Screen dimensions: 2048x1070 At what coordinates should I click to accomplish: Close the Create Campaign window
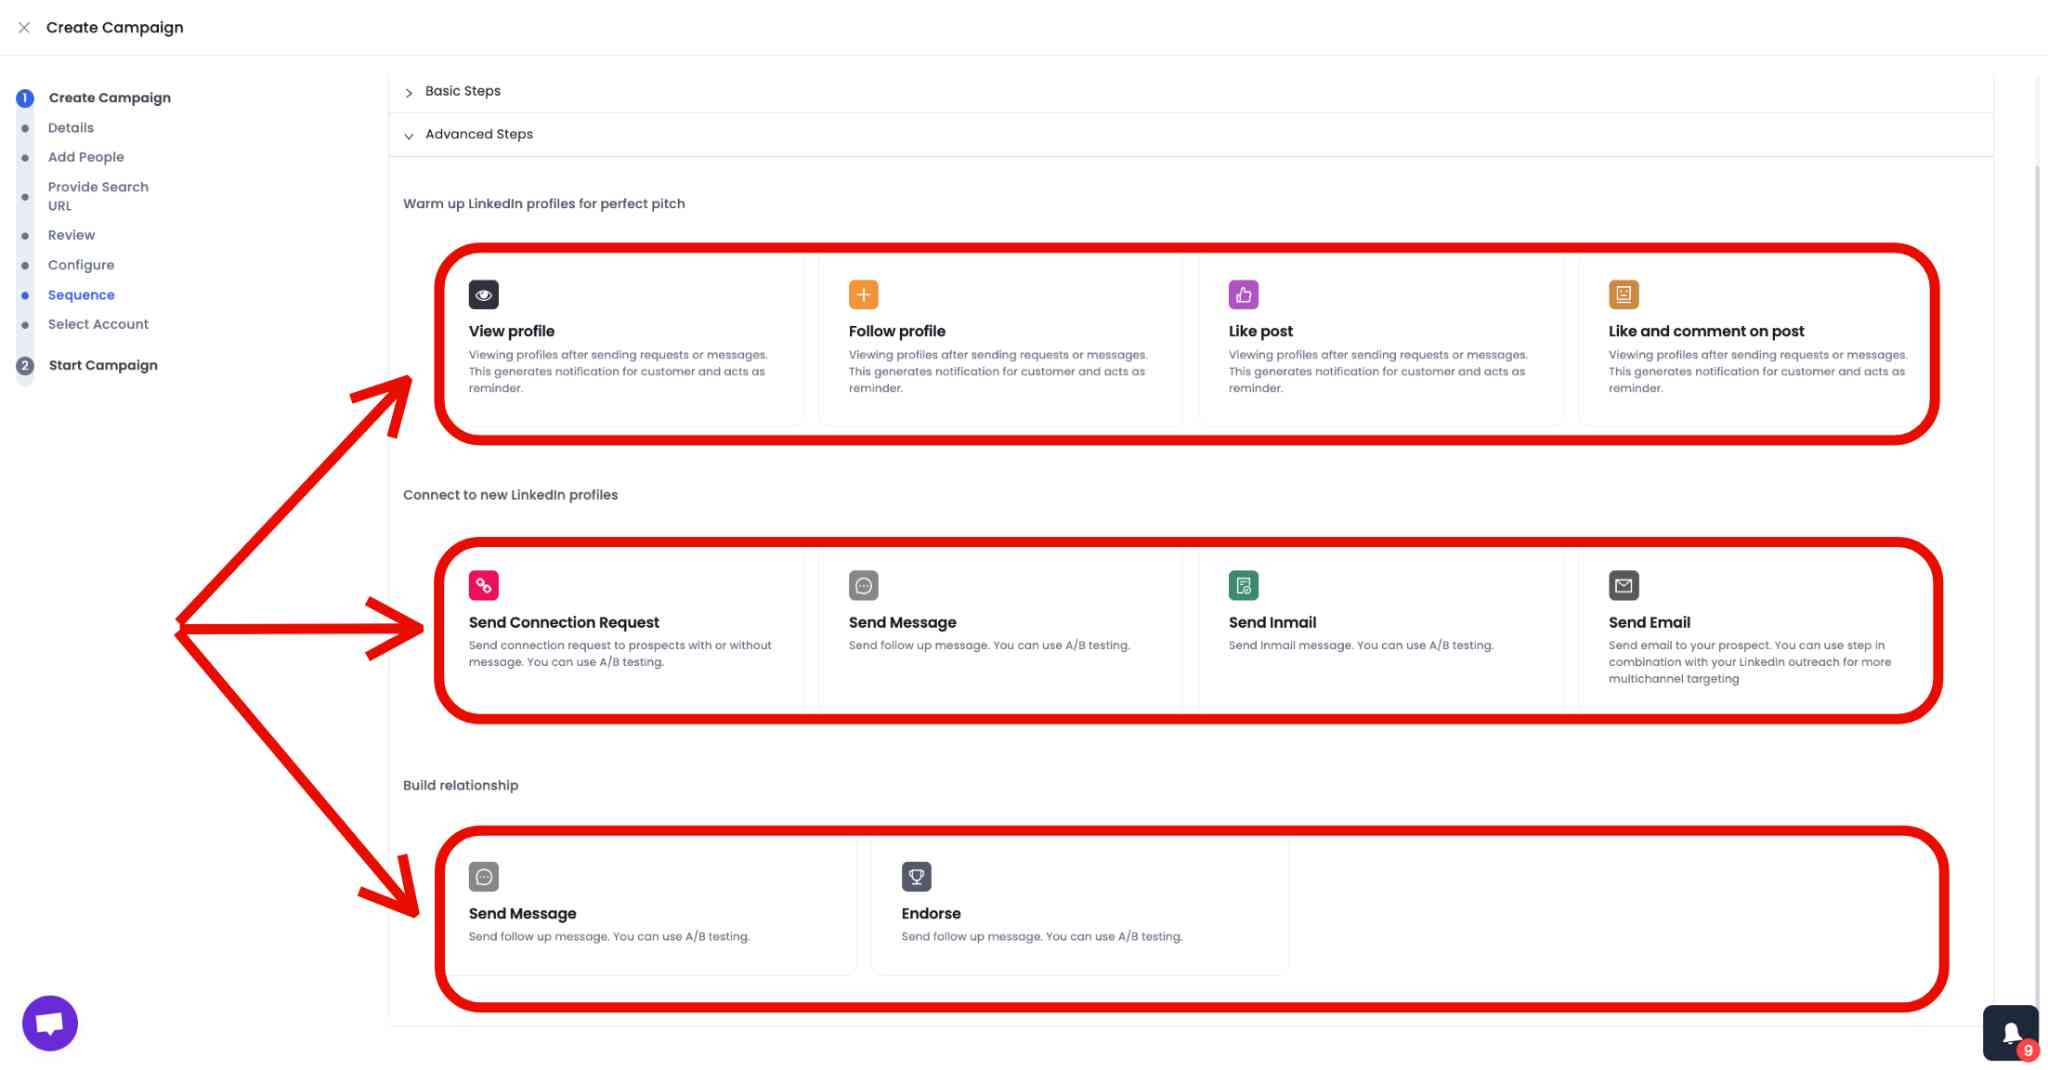24,27
